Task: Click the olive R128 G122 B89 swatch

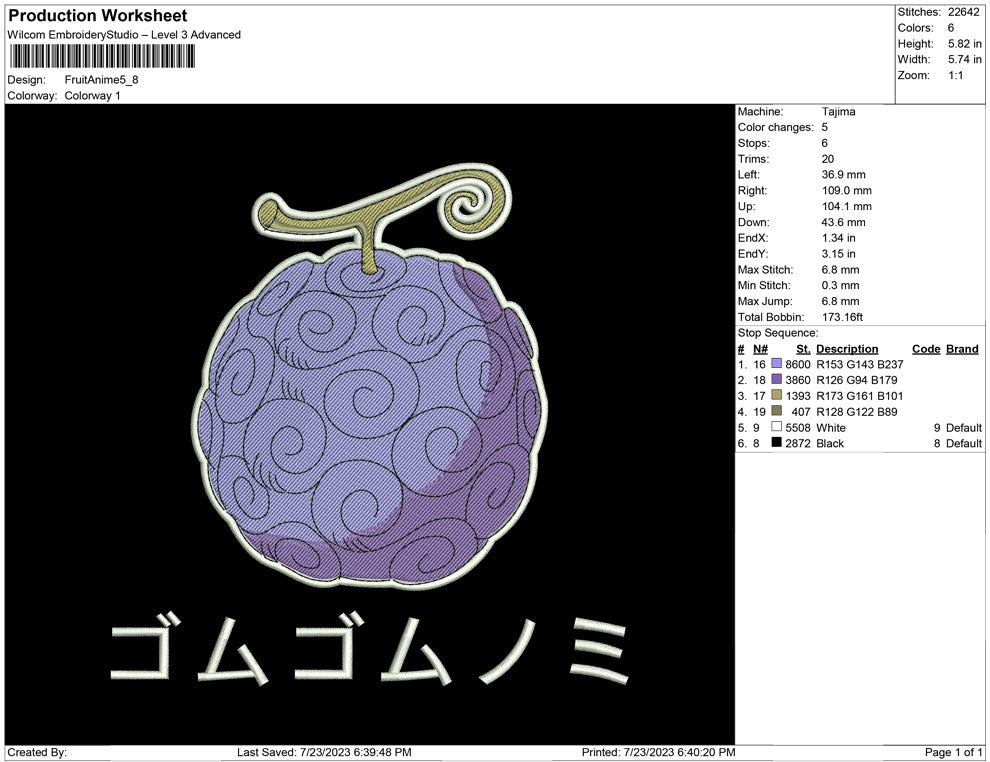Action: coord(777,411)
